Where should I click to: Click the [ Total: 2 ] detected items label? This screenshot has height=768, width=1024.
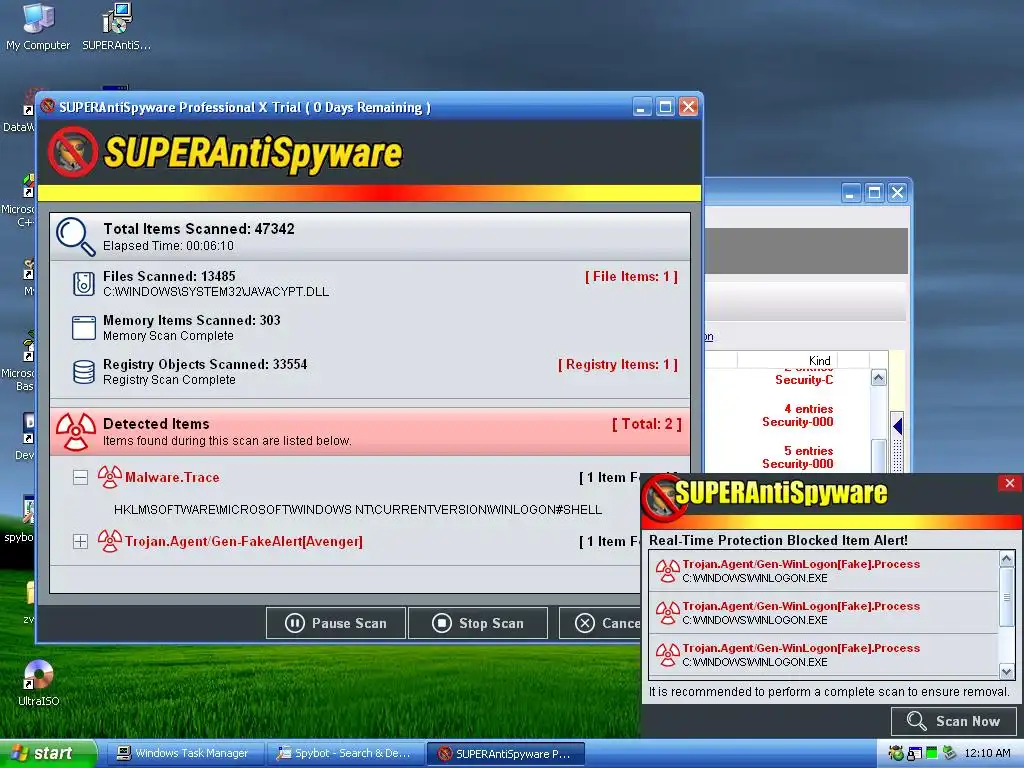coord(647,424)
